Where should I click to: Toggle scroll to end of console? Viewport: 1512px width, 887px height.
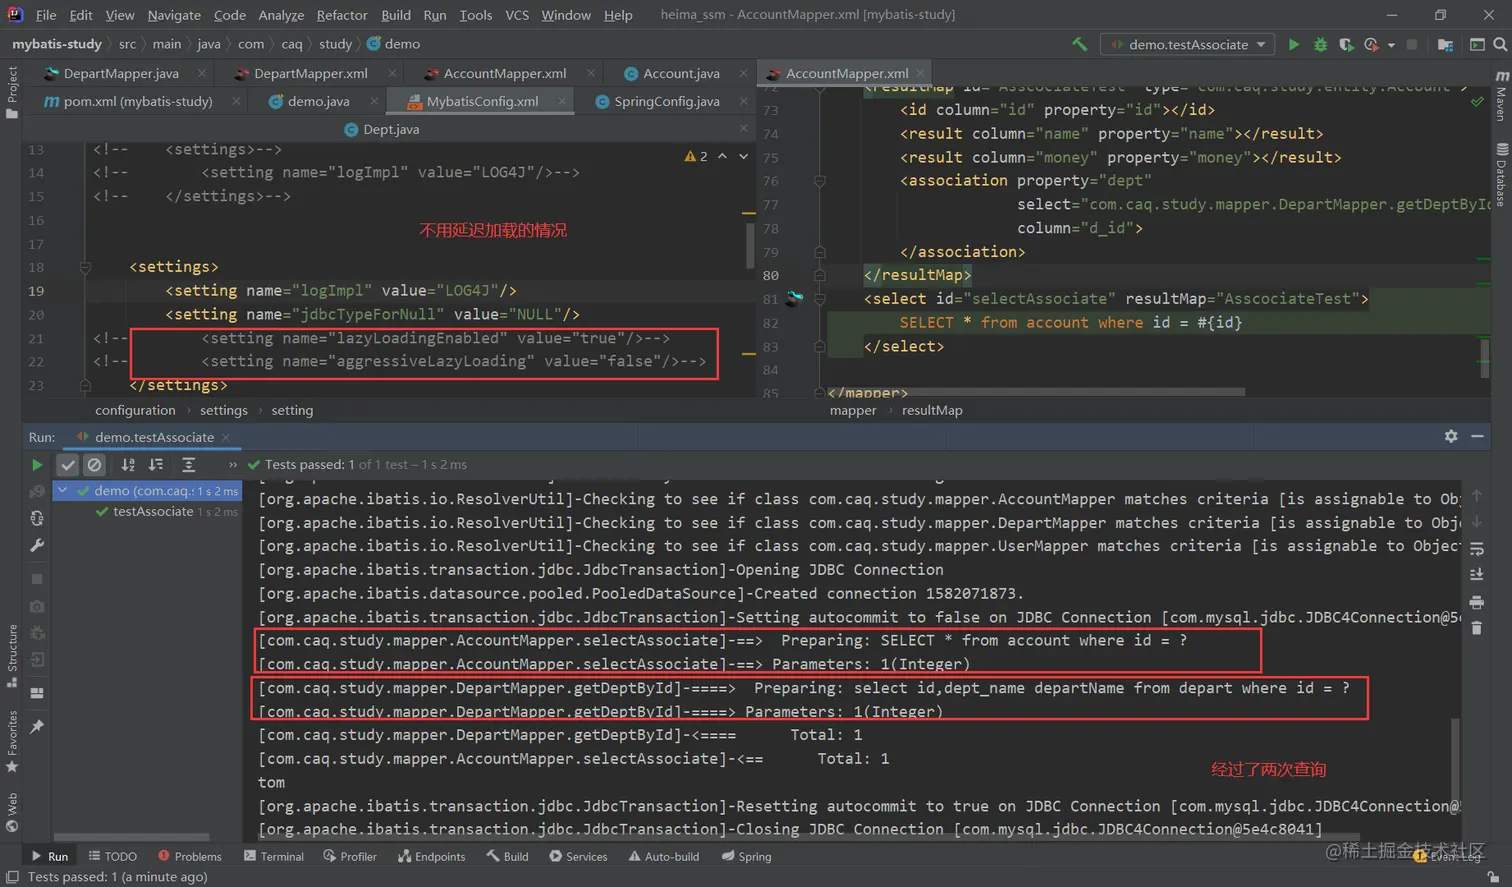(1477, 575)
